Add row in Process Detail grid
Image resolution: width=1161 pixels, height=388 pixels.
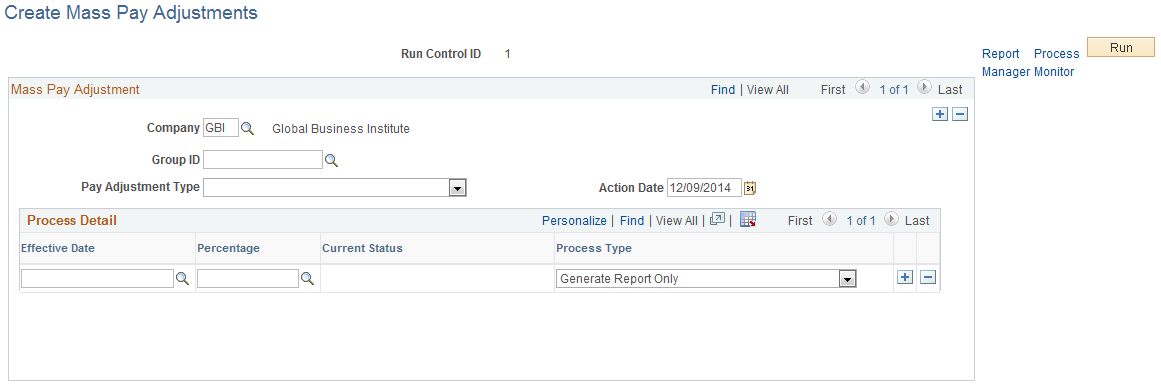pos(905,277)
